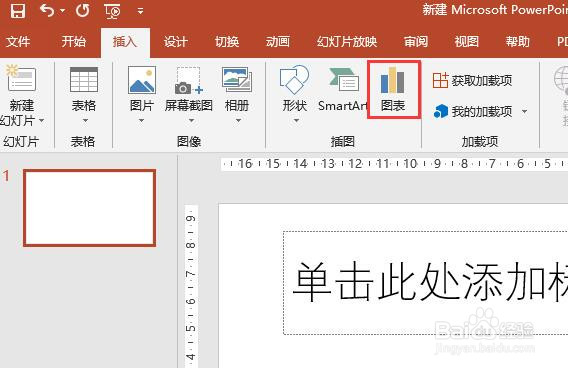The image size is (568, 368).
Task: Save the presentation using the floppy disk icon
Action: pos(17,11)
